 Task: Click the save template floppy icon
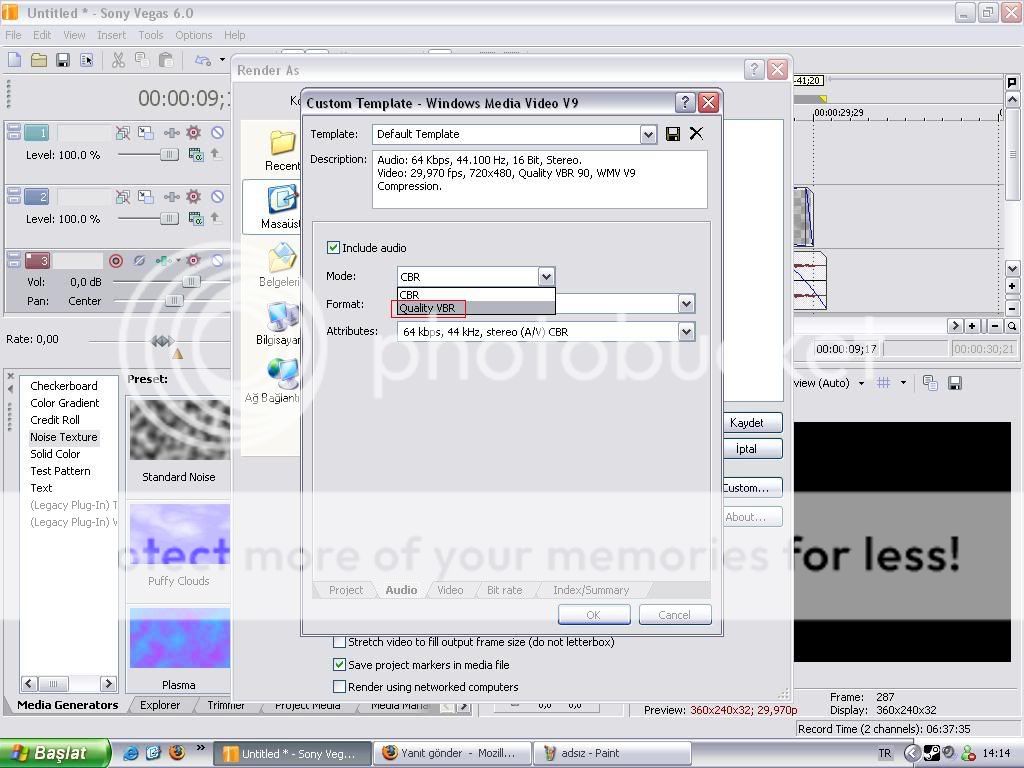[x=673, y=134]
